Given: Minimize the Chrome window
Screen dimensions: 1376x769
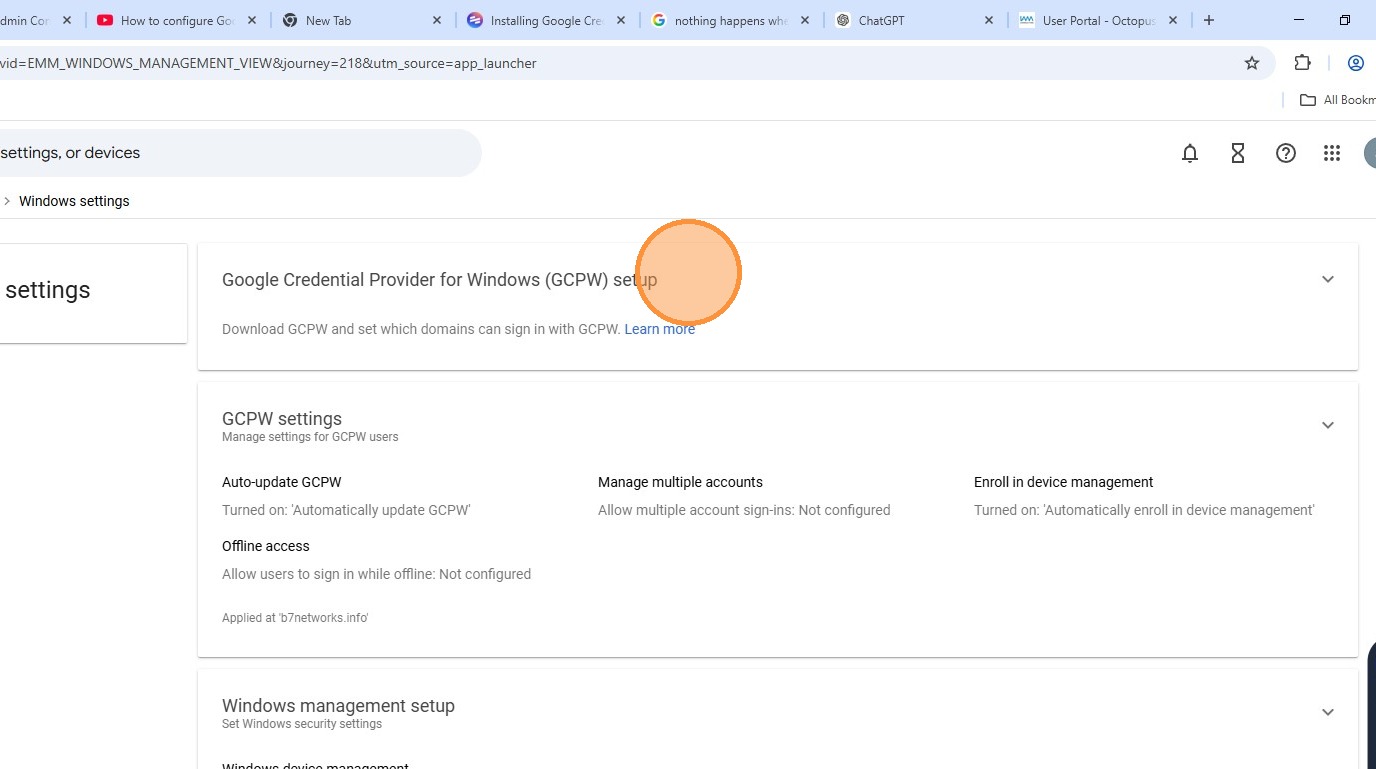Looking at the screenshot, I should point(1299,20).
